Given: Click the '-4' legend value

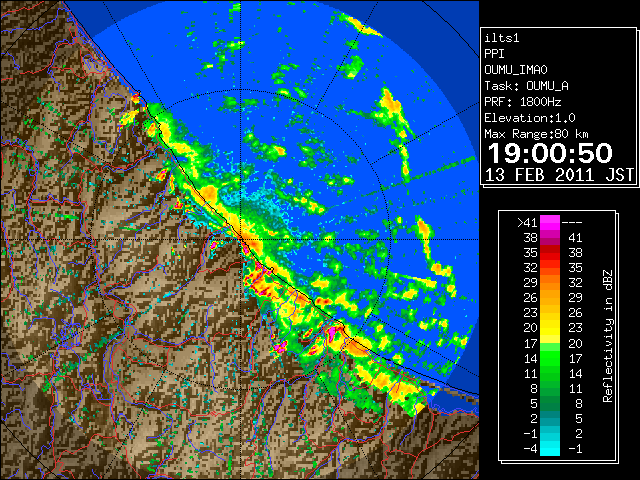Looking at the screenshot, I should pos(530,449).
